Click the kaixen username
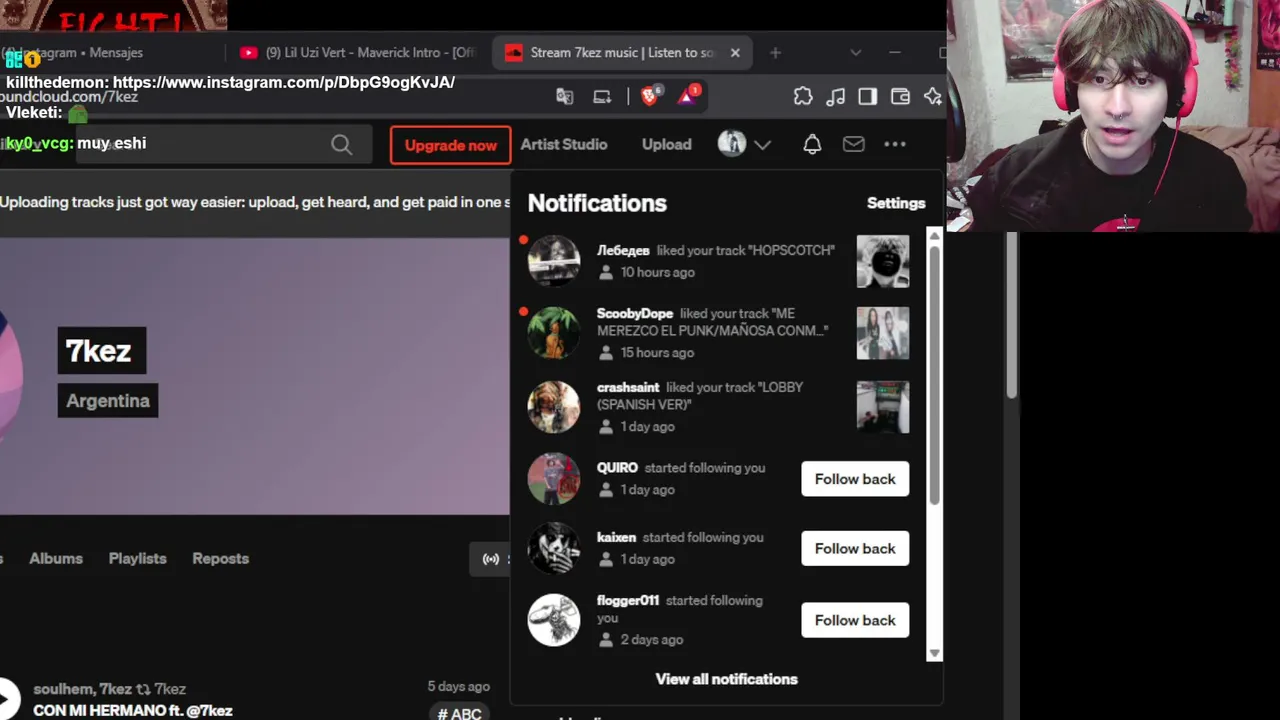The height and width of the screenshot is (720, 1280). point(616,537)
